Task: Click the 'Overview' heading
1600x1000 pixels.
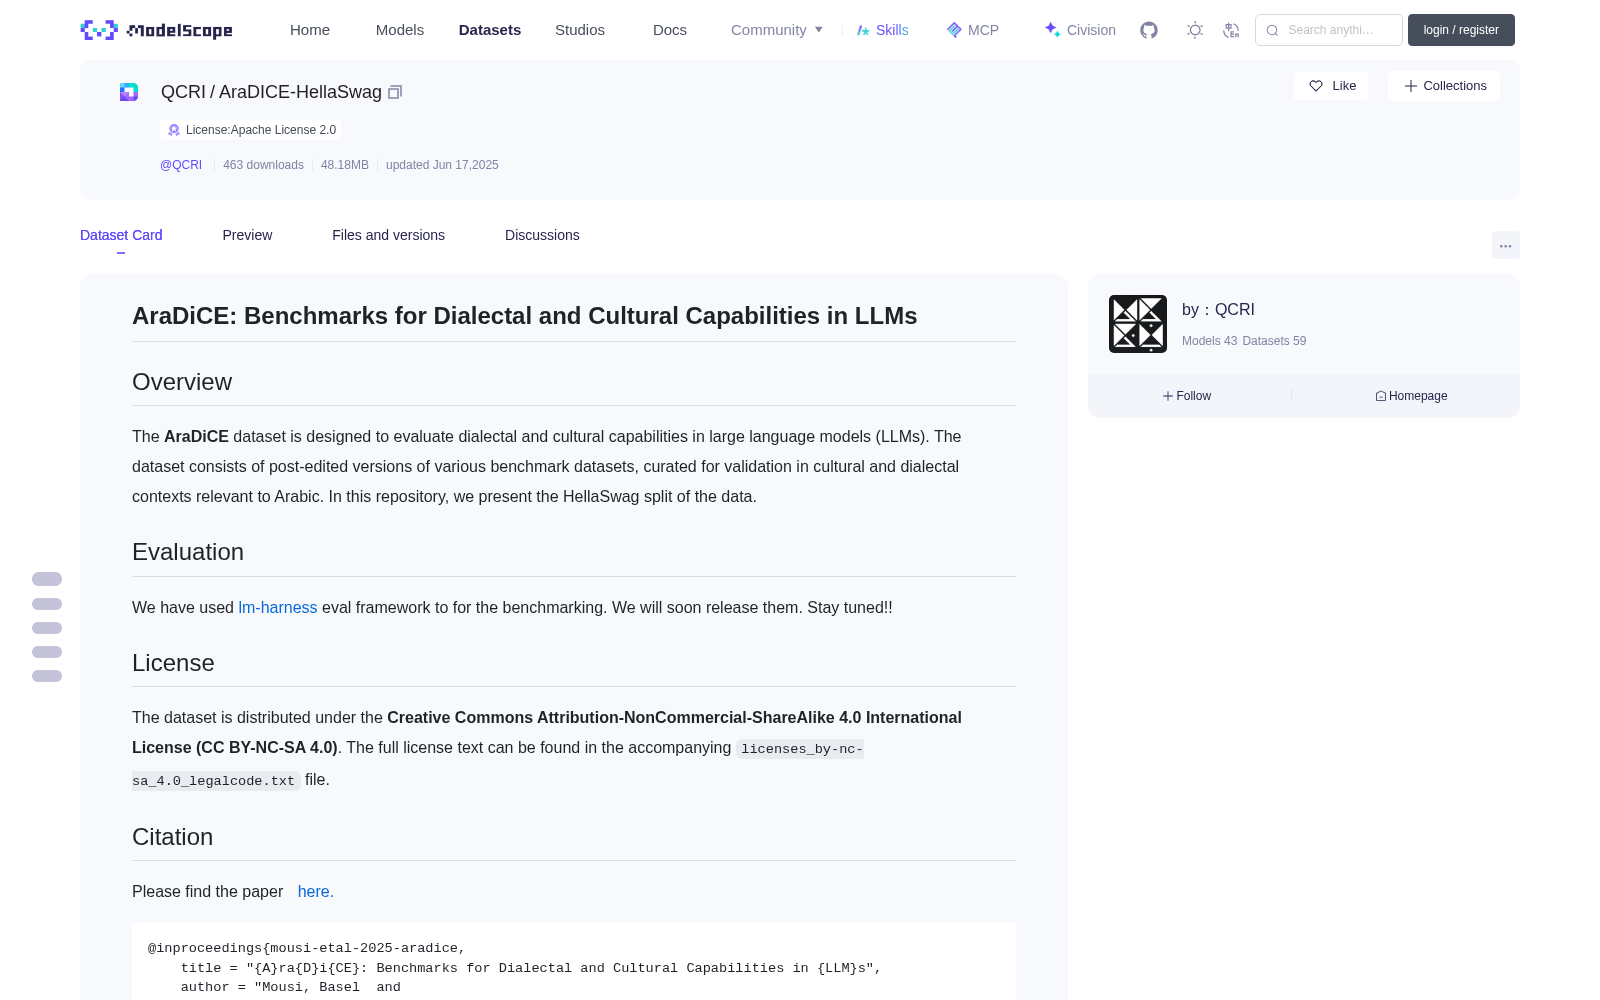Action: tap(182, 382)
